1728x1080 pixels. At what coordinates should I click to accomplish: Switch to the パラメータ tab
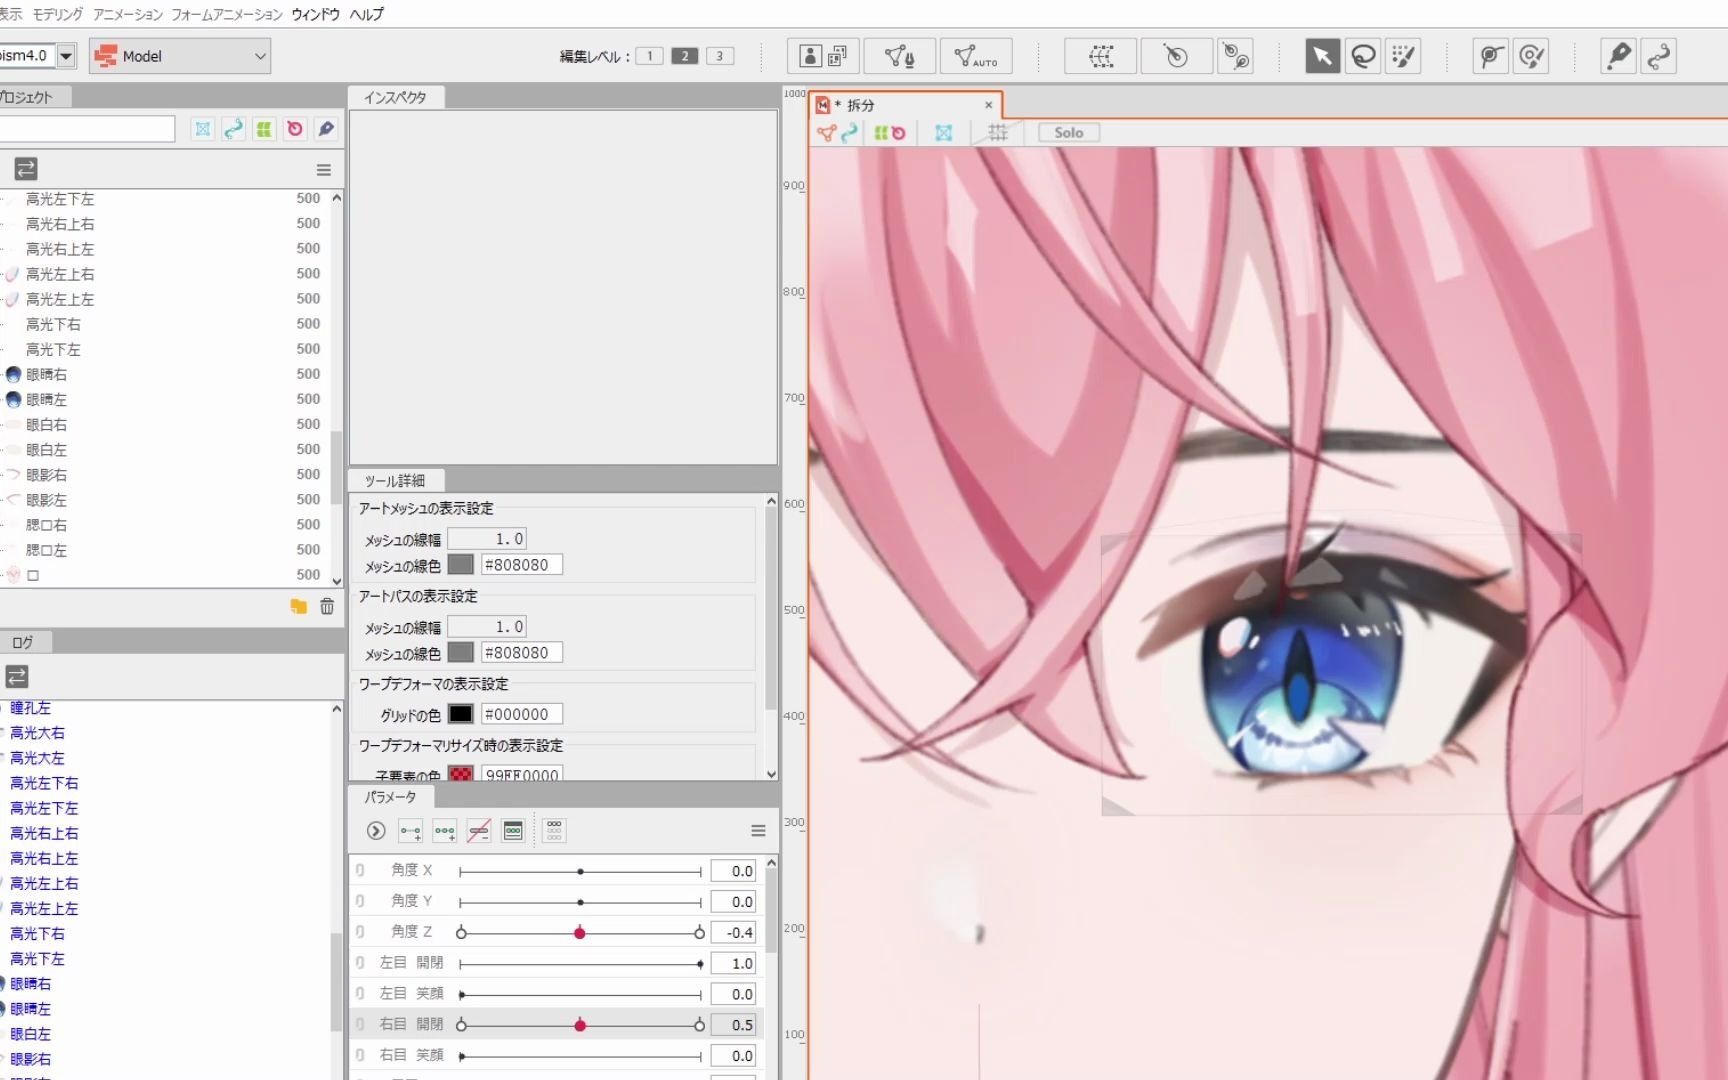[390, 797]
